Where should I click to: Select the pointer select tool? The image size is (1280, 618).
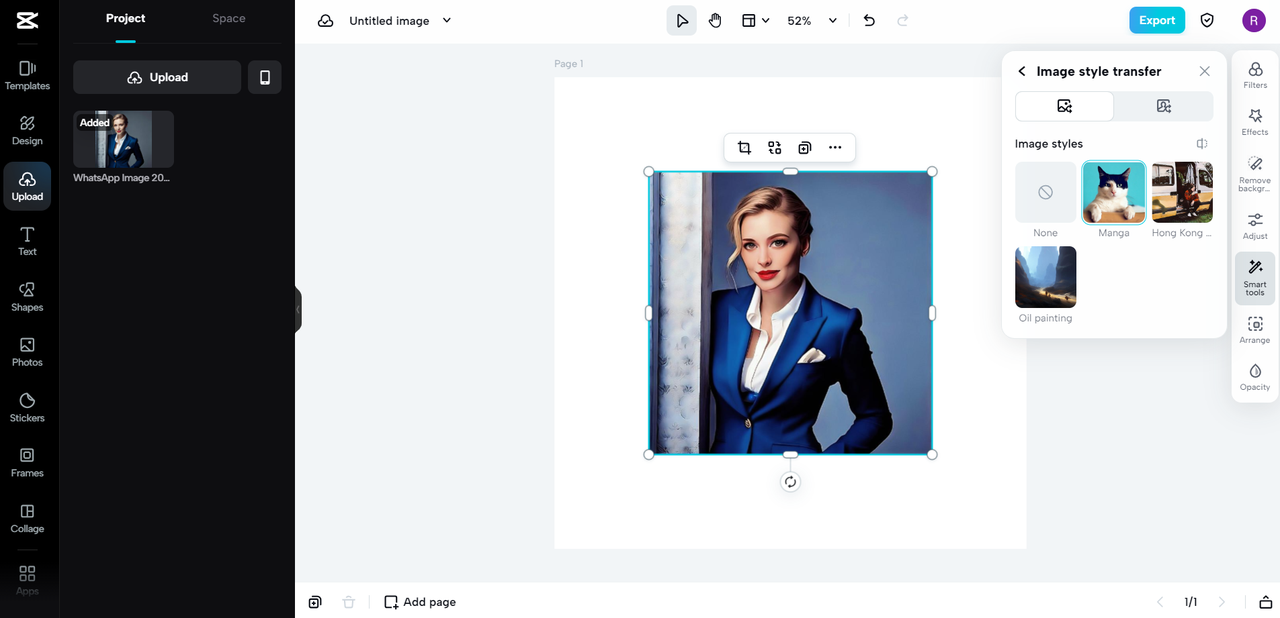[682, 20]
